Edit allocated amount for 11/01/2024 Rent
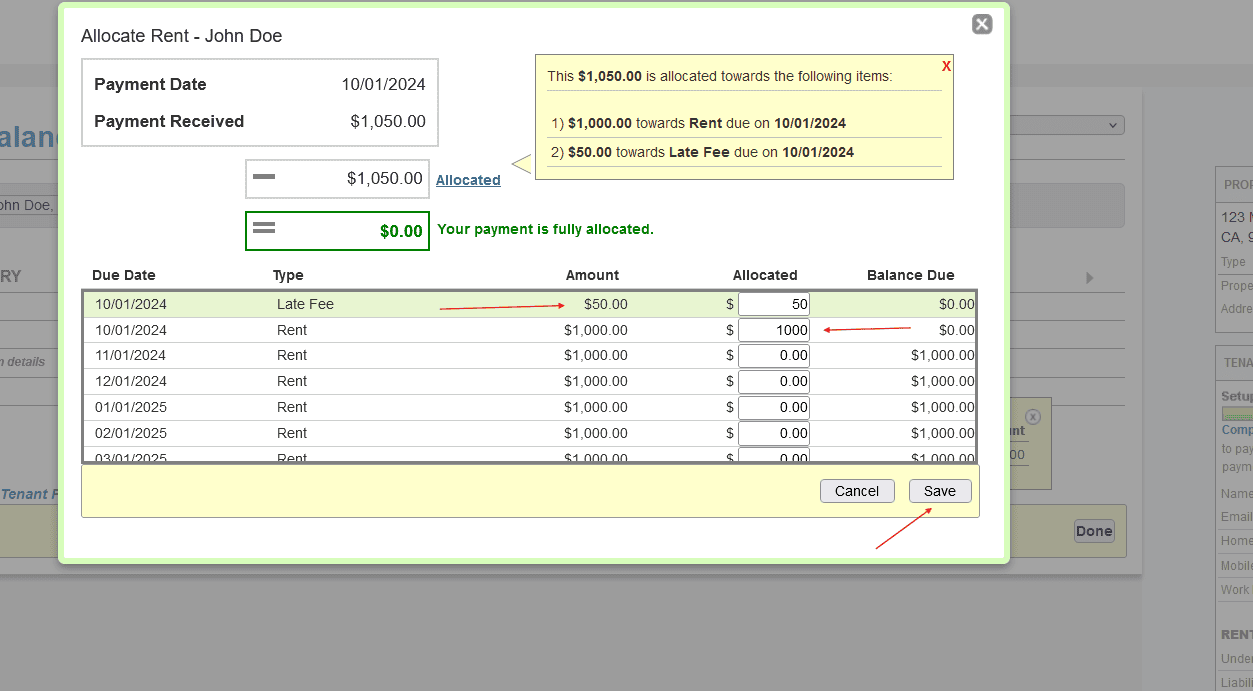 [x=773, y=355]
